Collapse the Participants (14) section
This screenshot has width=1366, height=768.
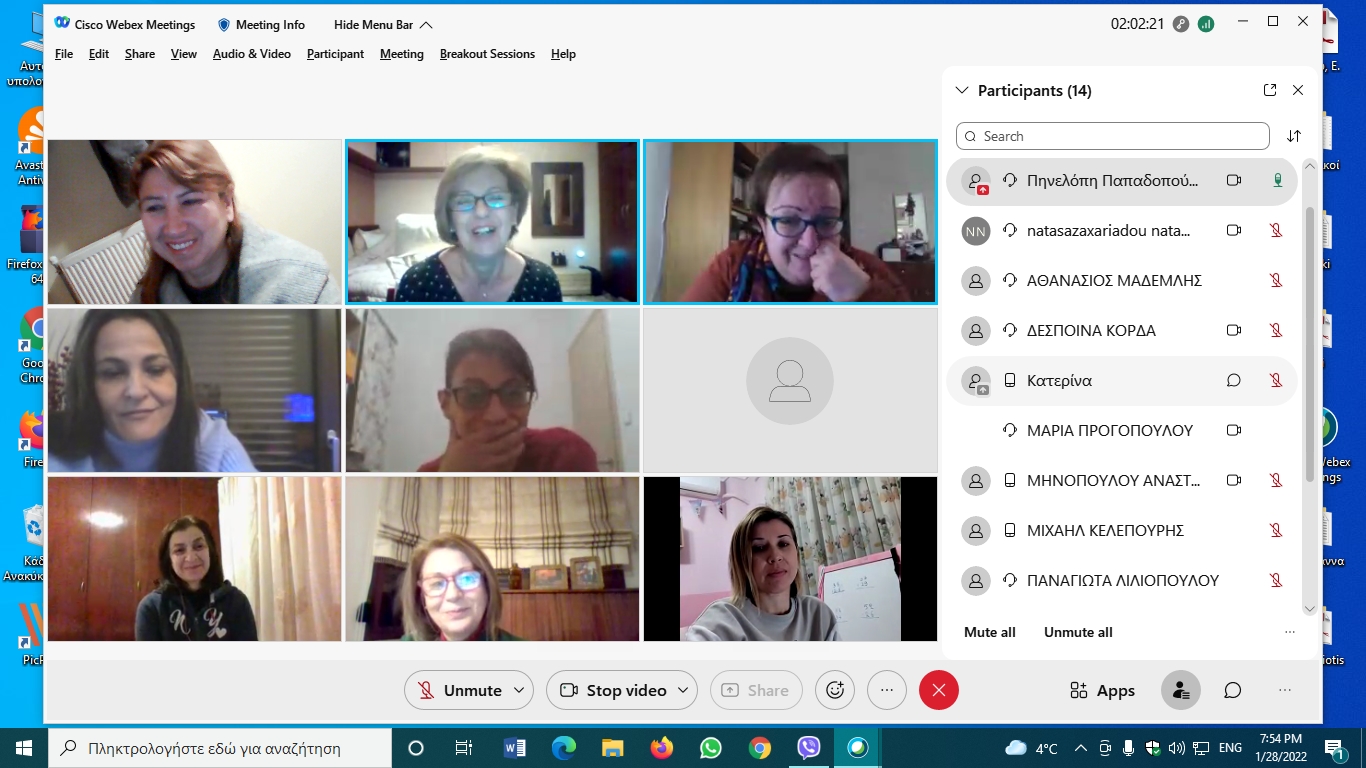click(x=962, y=90)
